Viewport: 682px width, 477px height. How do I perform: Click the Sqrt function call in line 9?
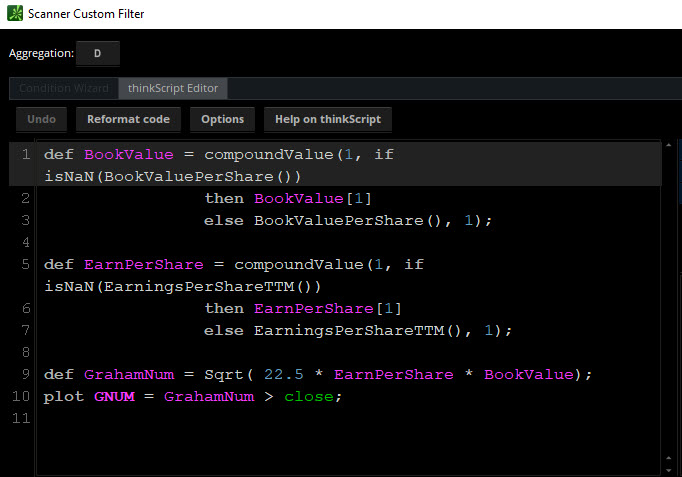pyautogui.click(x=224, y=374)
